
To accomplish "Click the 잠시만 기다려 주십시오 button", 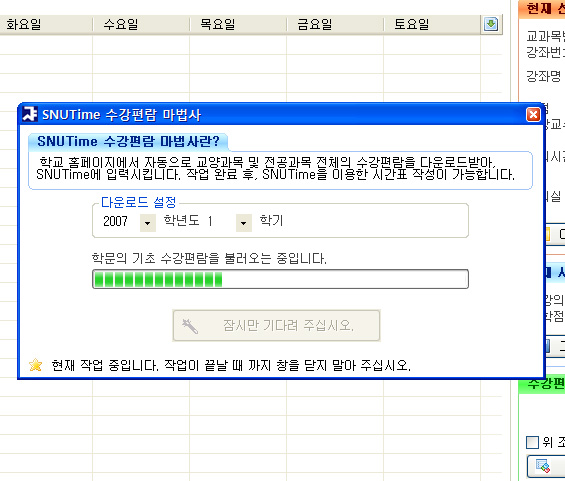I will [x=276, y=325].
